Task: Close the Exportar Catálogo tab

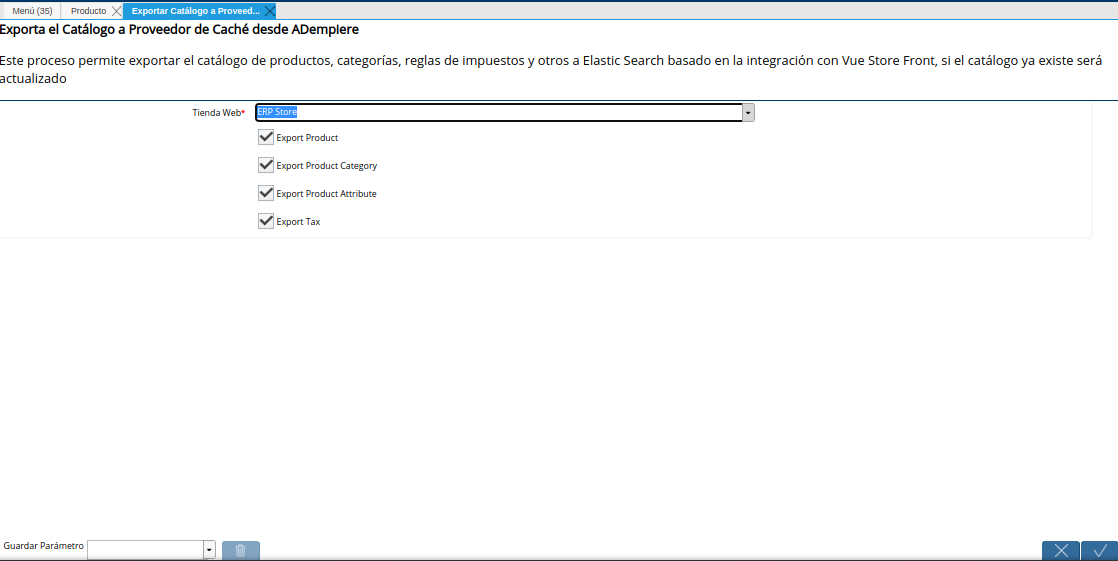Action: pyautogui.click(x=270, y=11)
